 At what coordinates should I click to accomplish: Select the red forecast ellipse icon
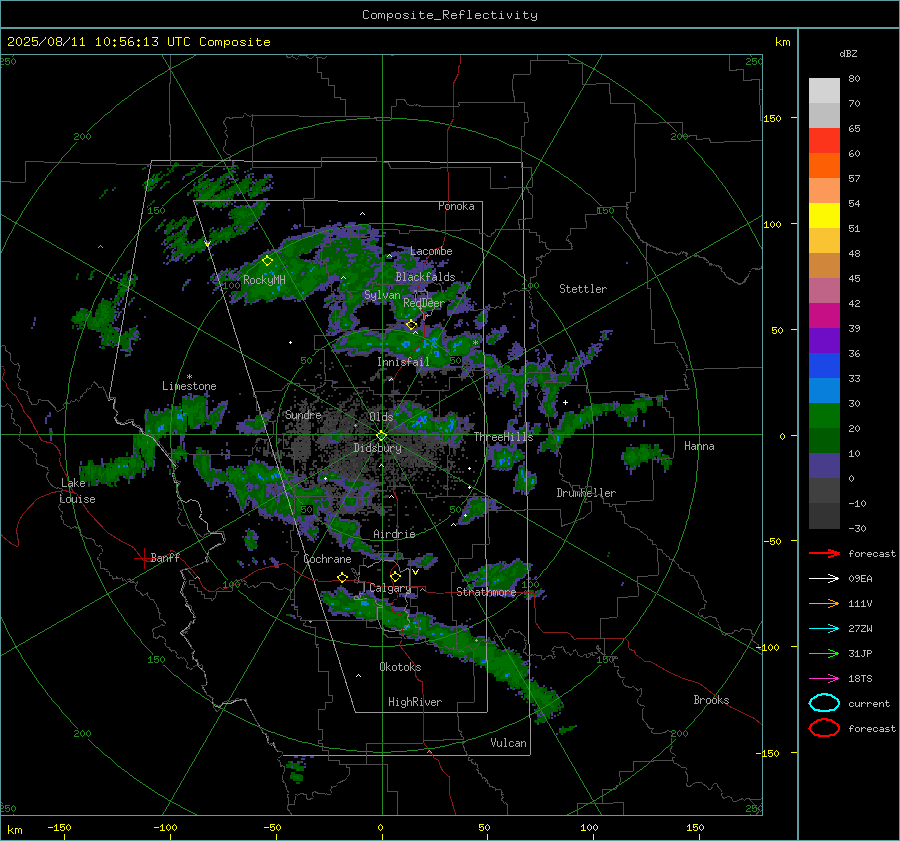[x=824, y=728]
